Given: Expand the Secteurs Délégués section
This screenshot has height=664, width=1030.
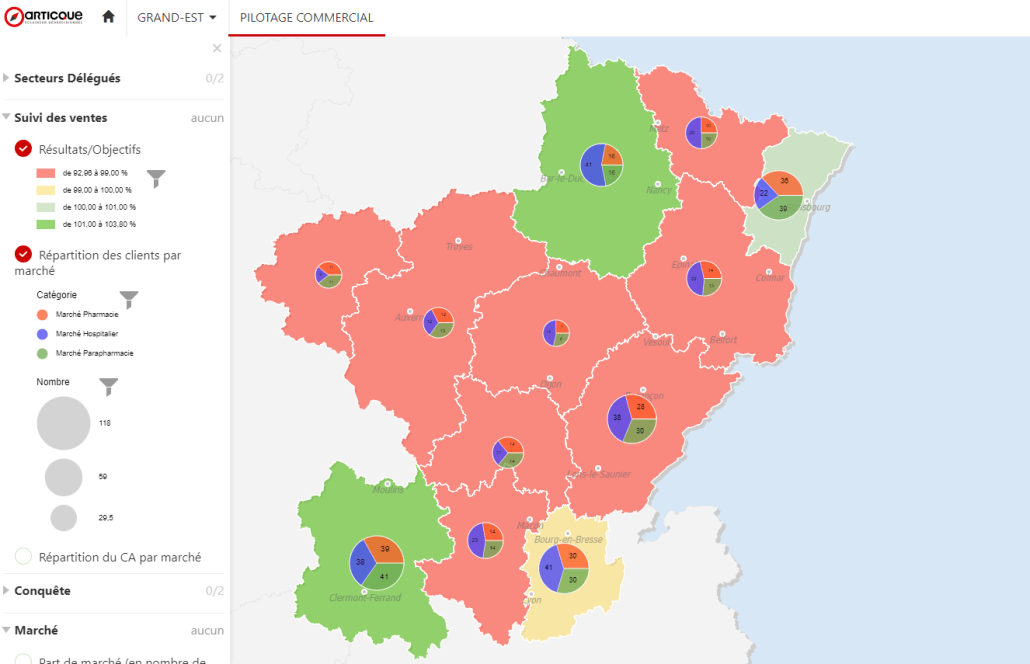Looking at the screenshot, I should coord(67,78).
